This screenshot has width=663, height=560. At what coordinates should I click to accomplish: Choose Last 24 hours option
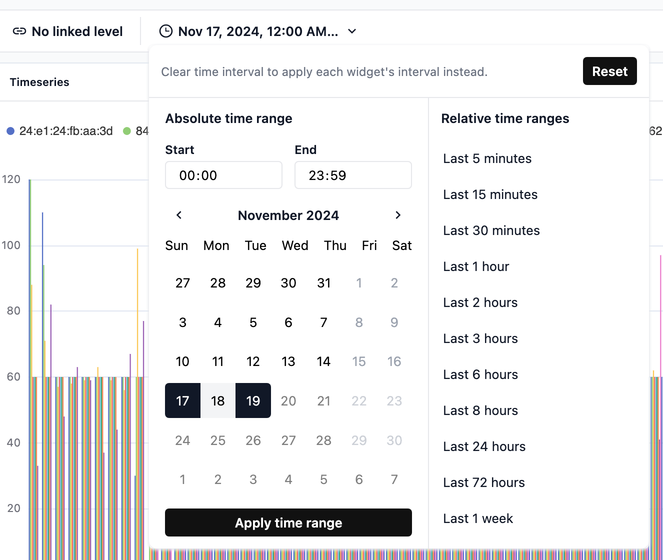pyautogui.click(x=484, y=446)
